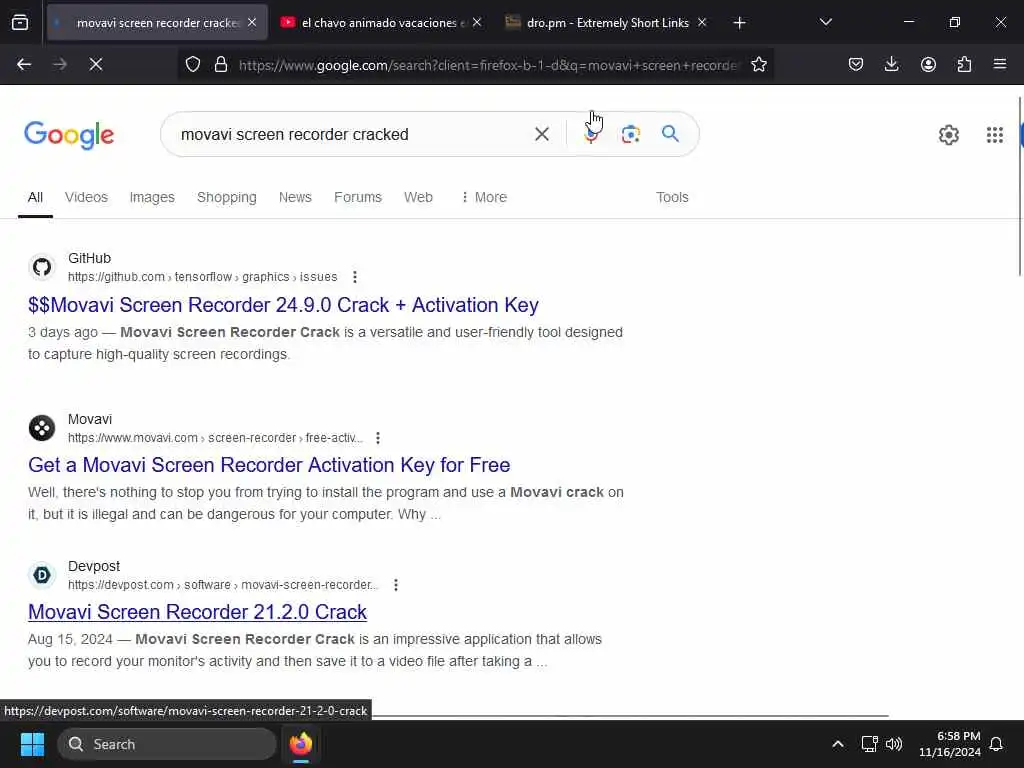This screenshot has width=1024, height=768.
Task: Focus the Google search input field
Action: (353, 135)
